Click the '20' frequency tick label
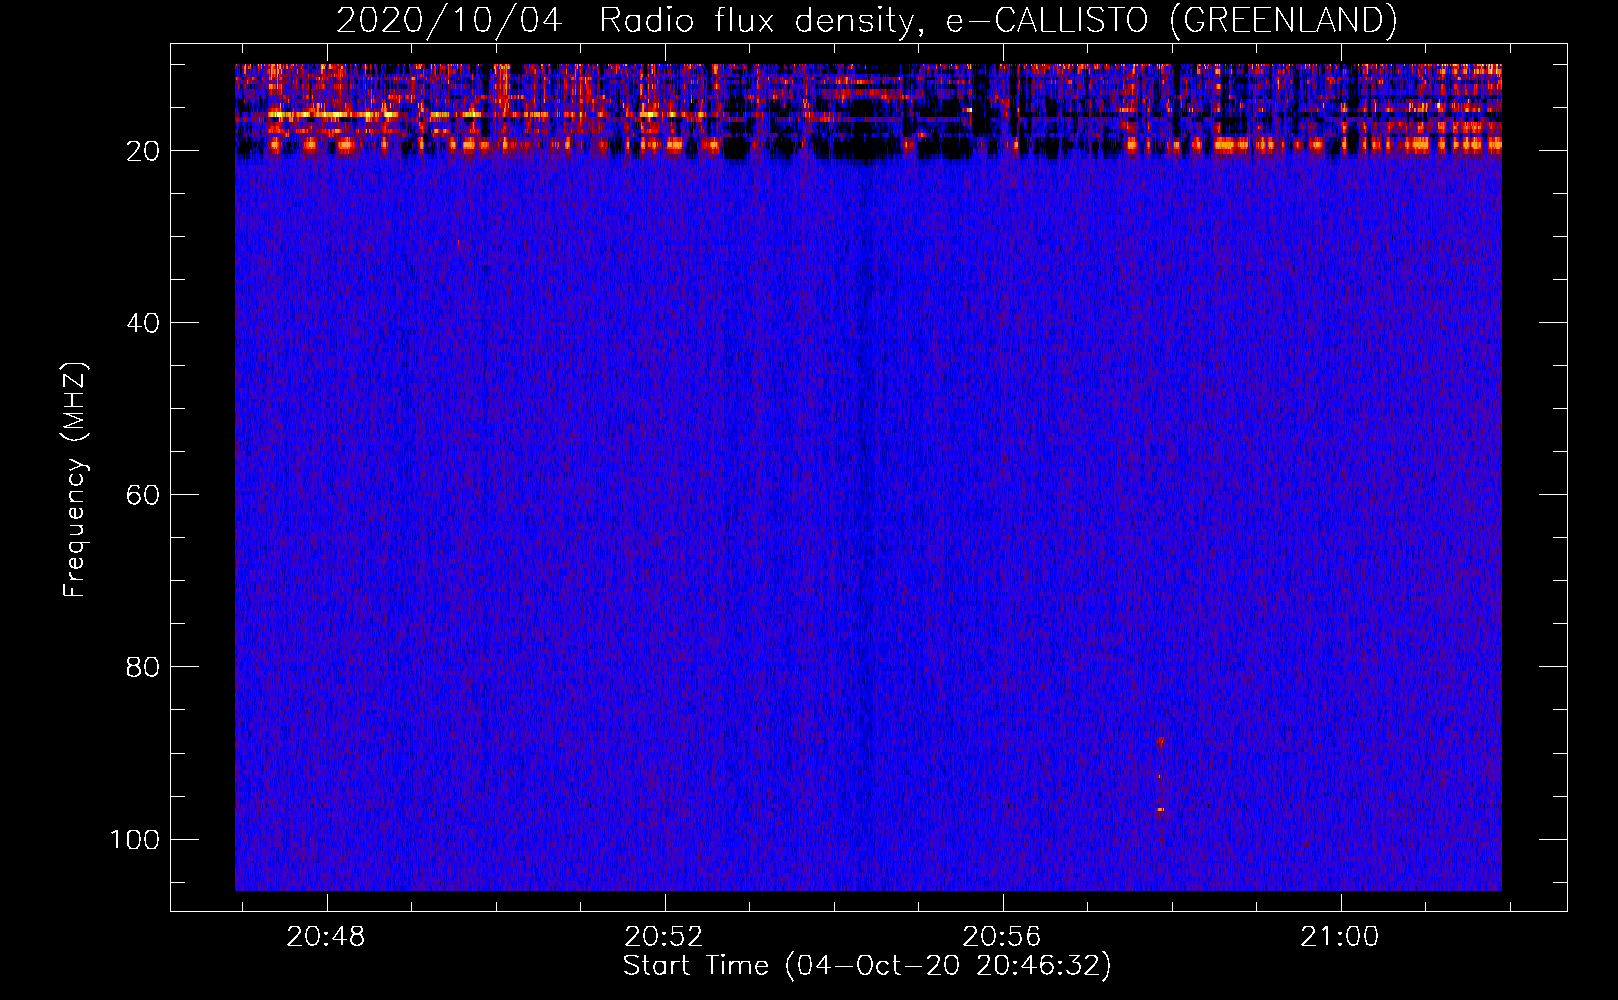 click(x=143, y=151)
